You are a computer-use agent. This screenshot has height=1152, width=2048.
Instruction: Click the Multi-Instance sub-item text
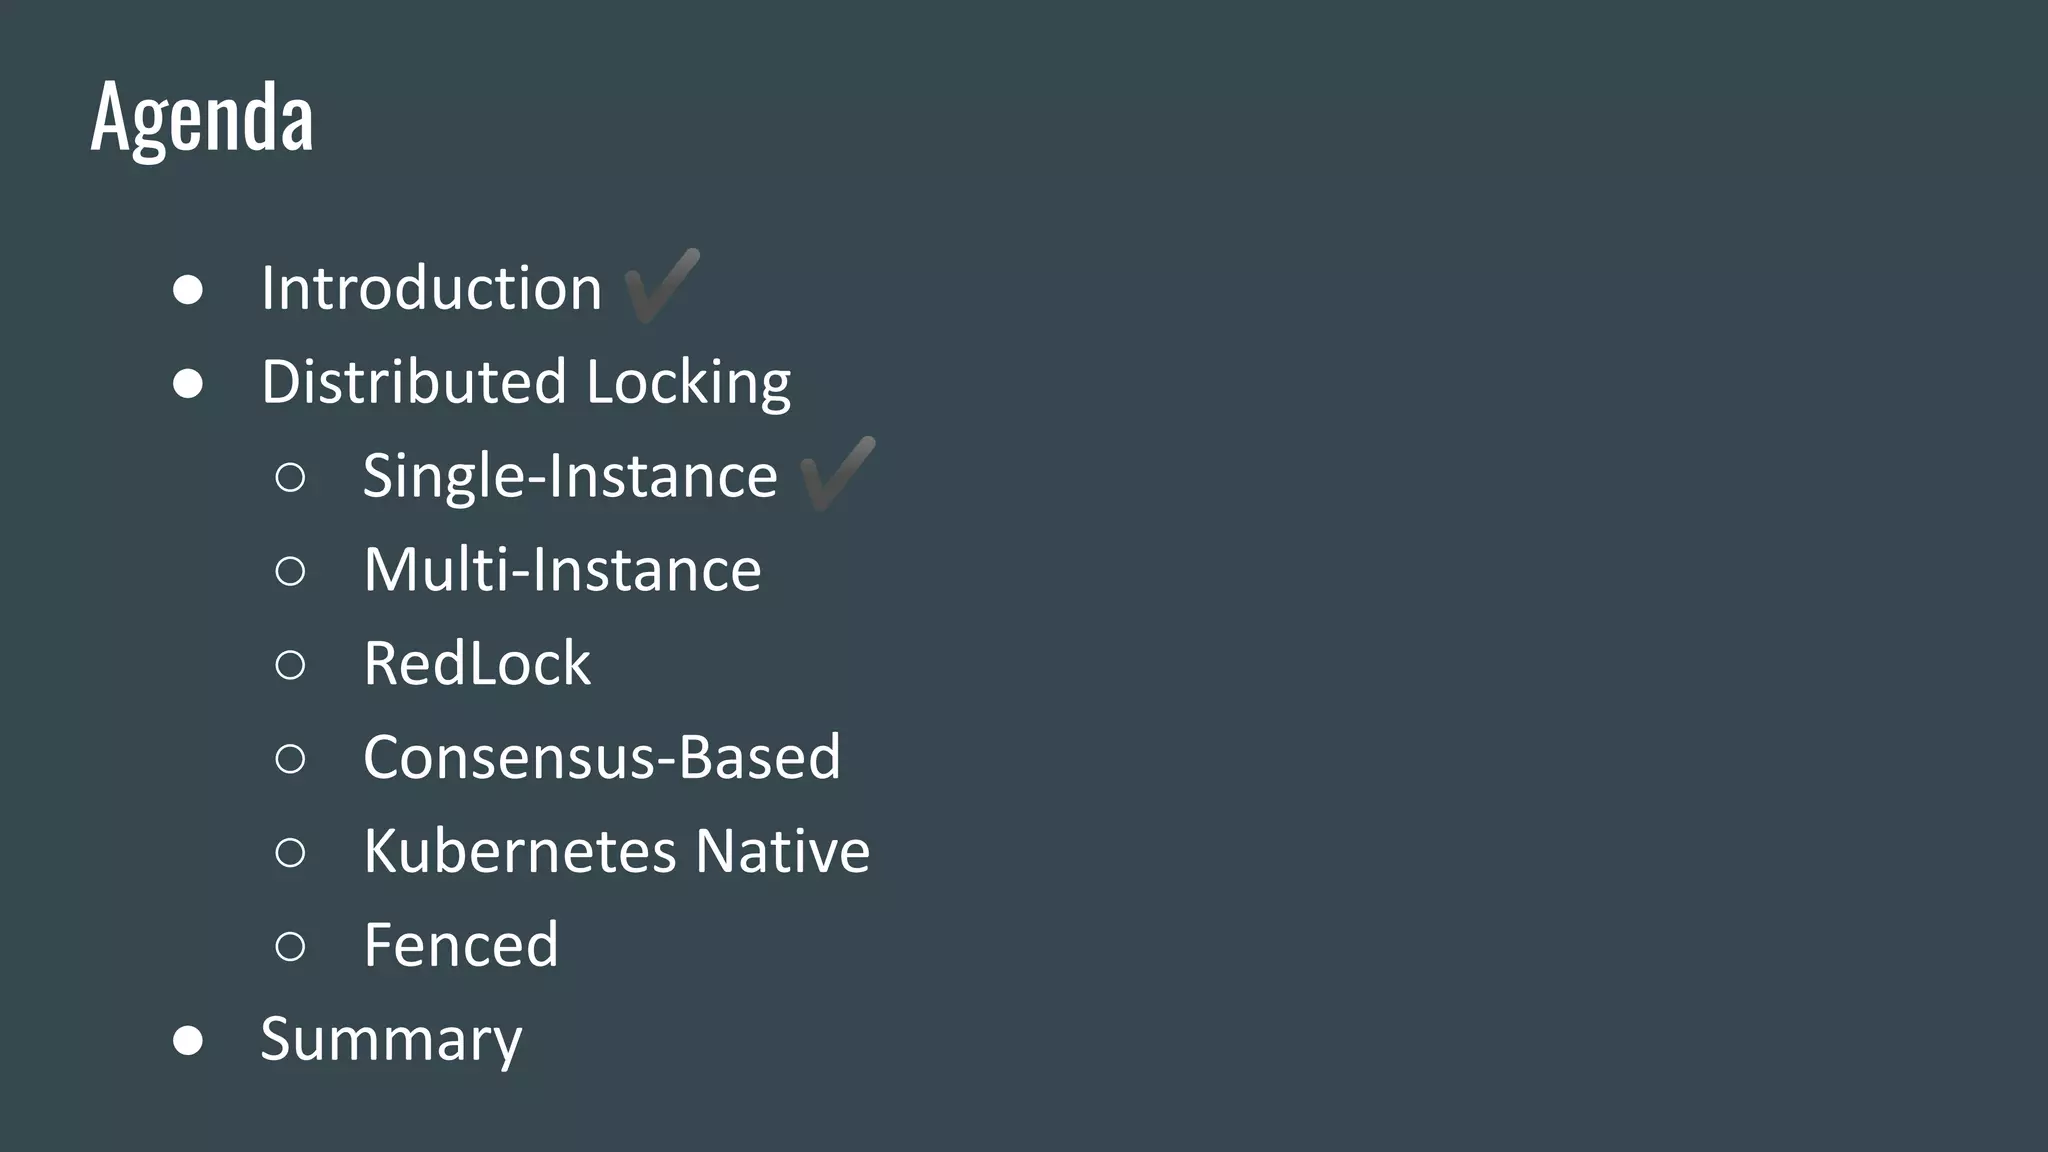point(562,569)
